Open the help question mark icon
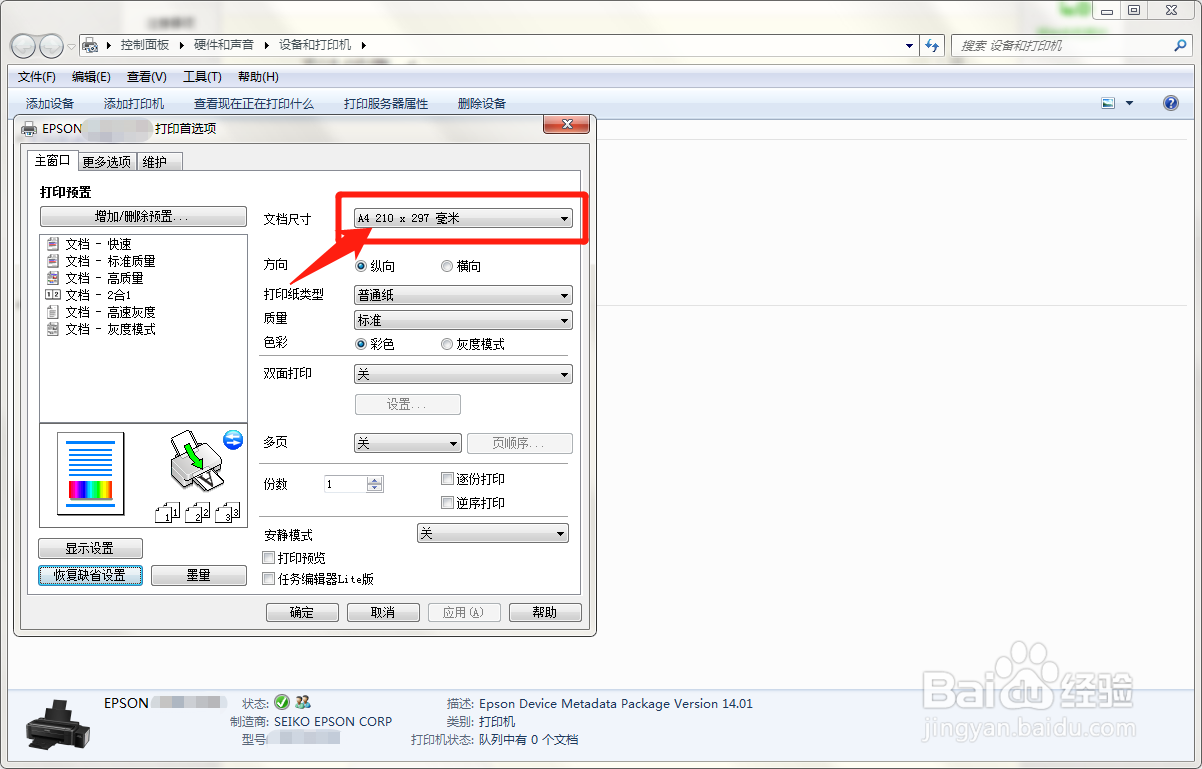The height and width of the screenshot is (769, 1202). click(1172, 103)
